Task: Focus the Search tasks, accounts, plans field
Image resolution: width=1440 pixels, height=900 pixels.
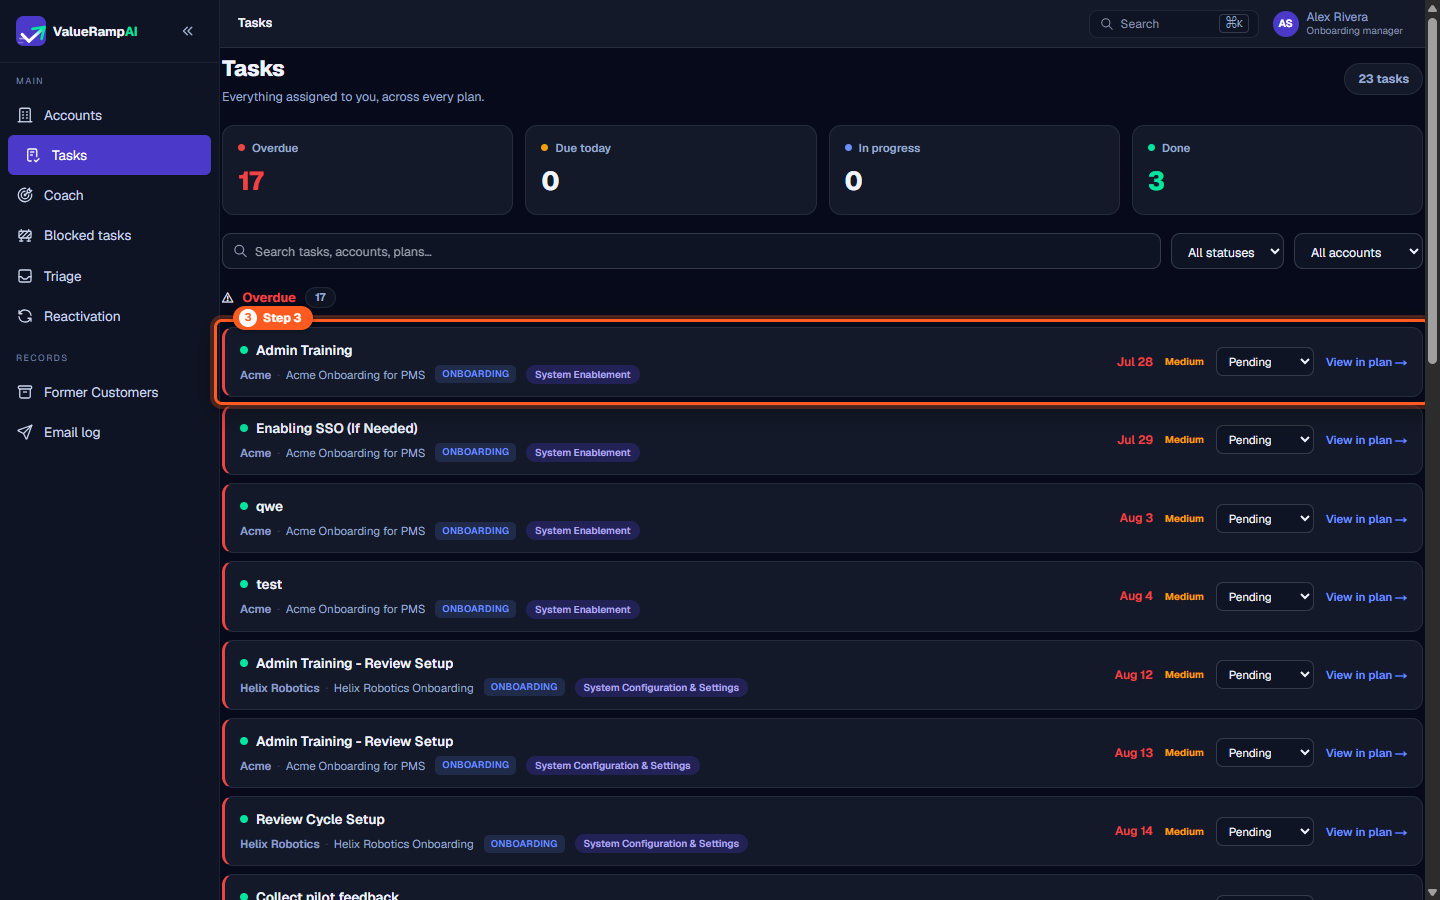Action: point(691,251)
